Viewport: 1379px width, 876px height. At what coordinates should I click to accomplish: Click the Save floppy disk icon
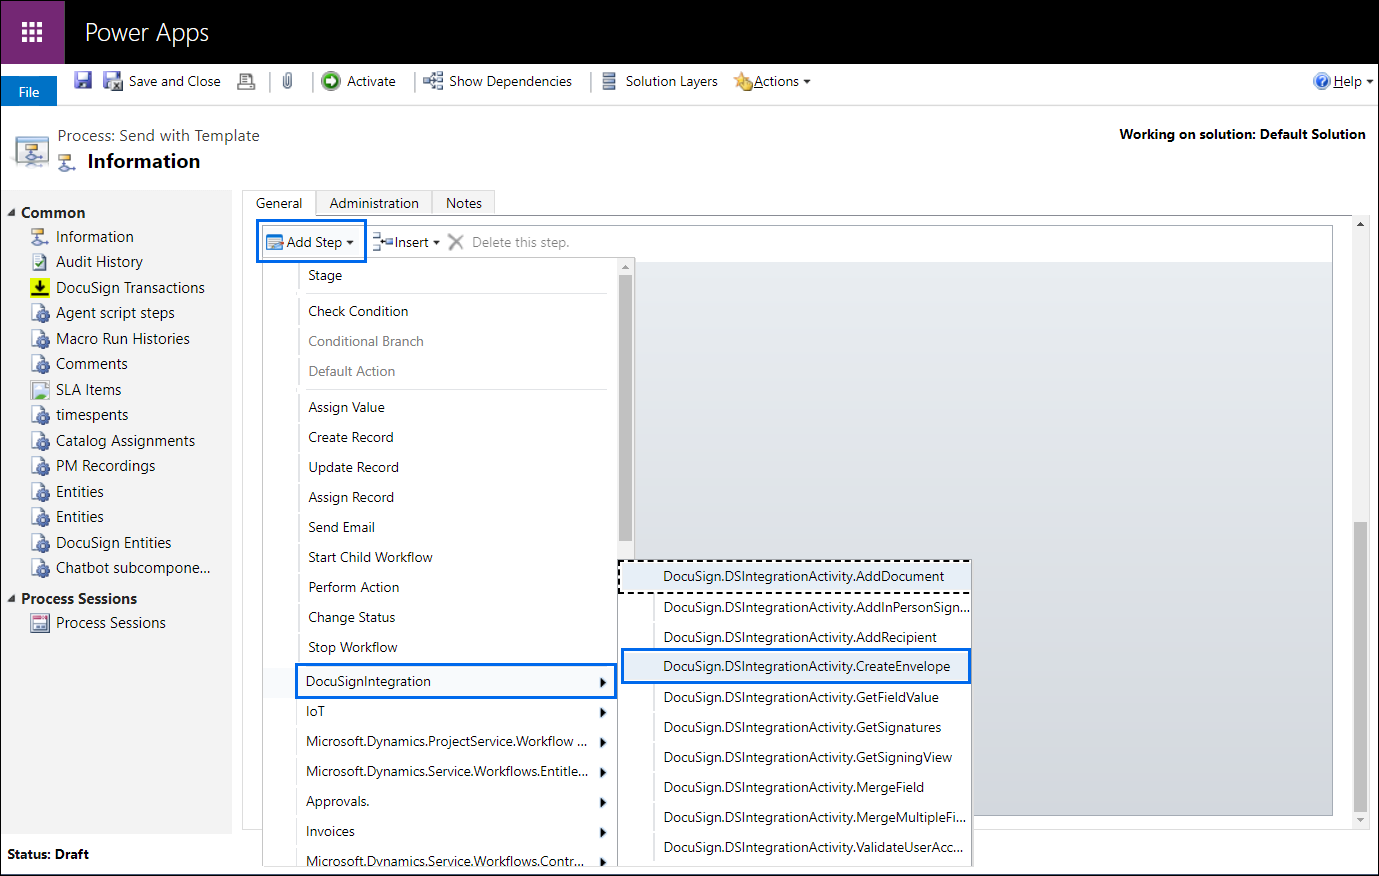(x=83, y=81)
